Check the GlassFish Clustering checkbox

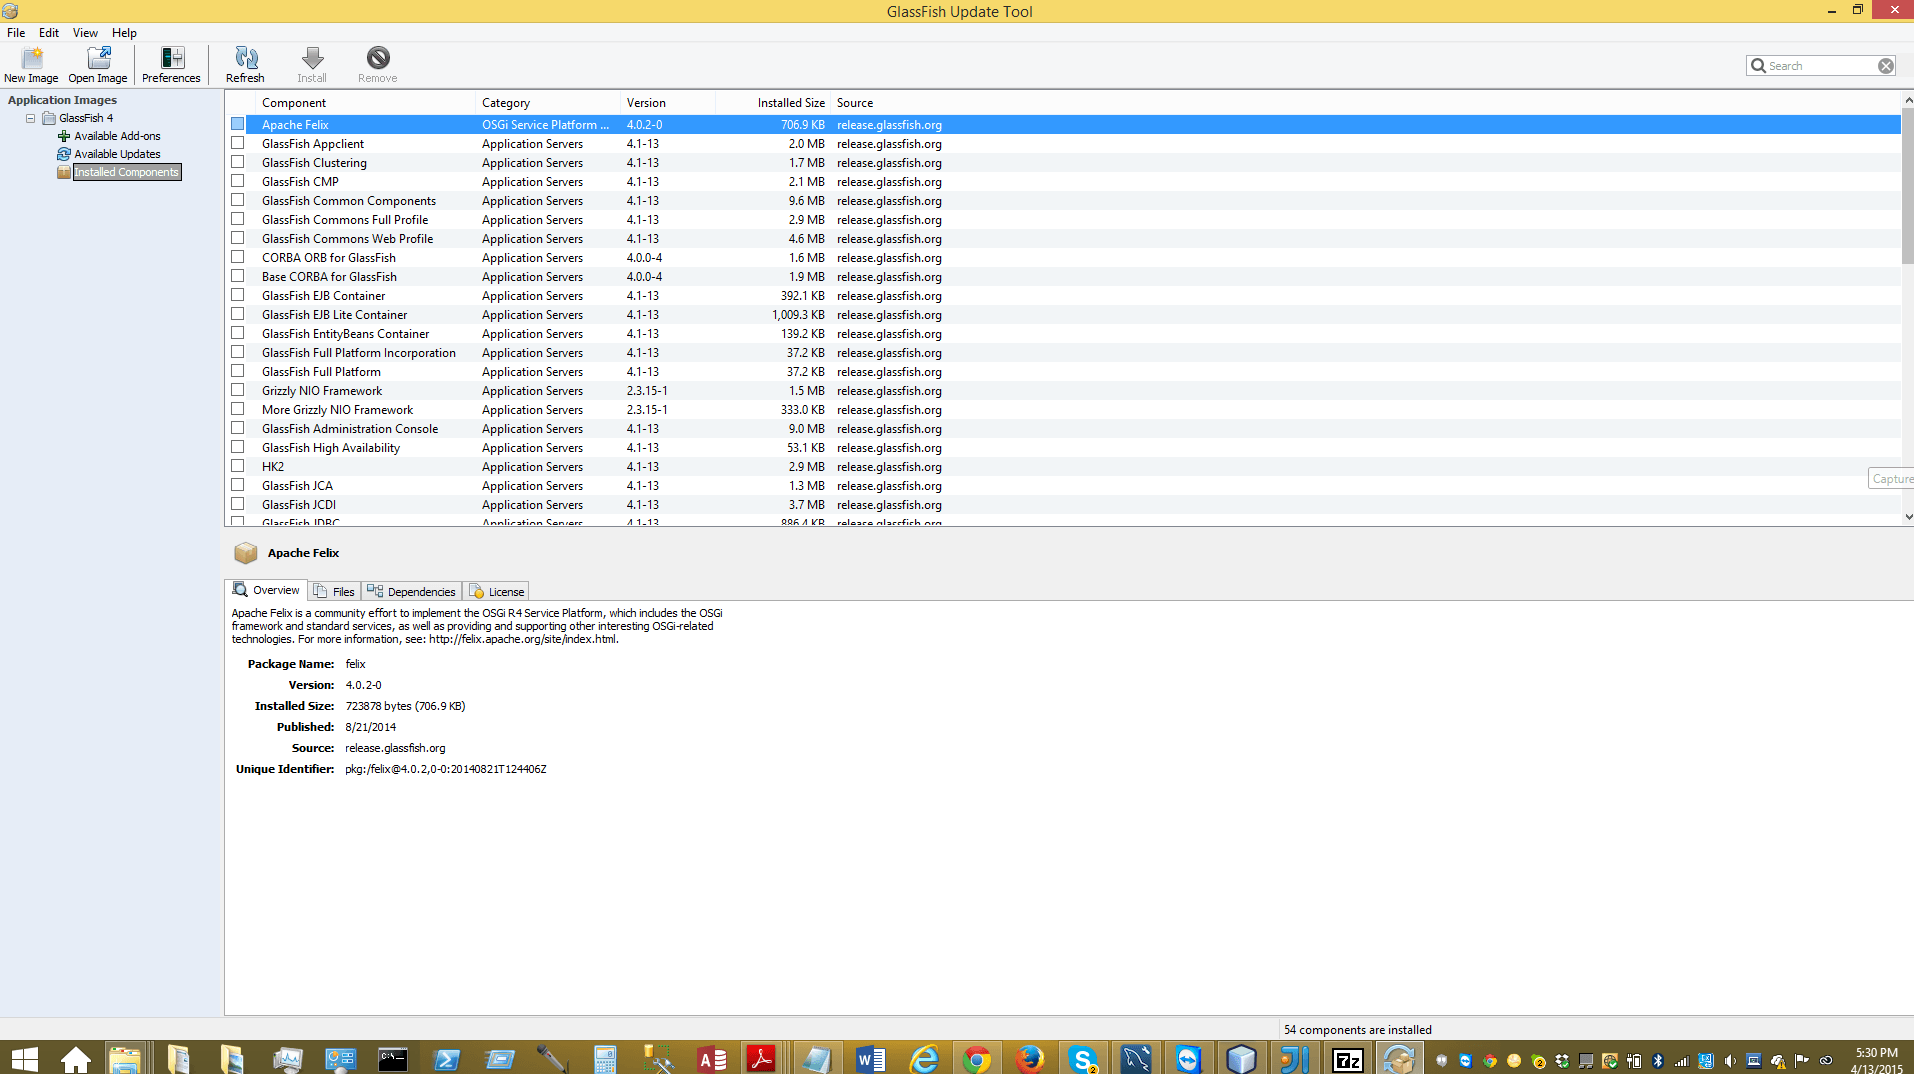pyautogui.click(x=238, y=162)
